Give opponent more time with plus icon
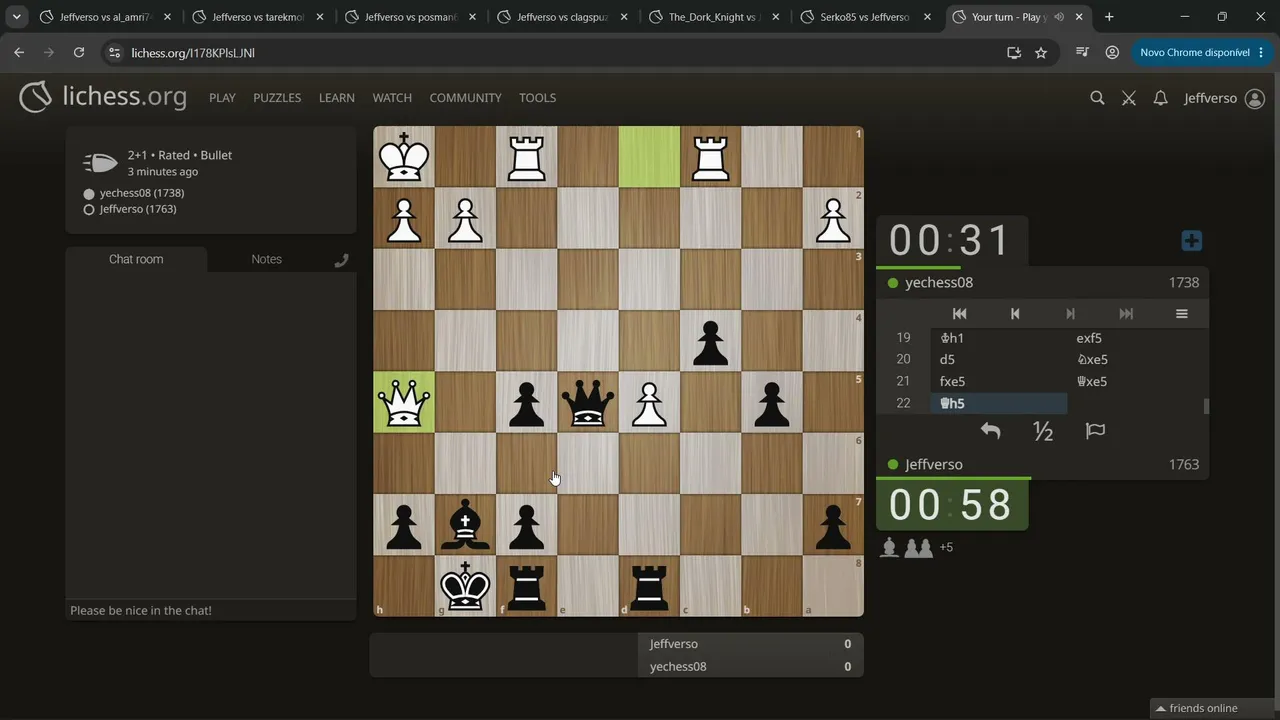 [1191, 241]
